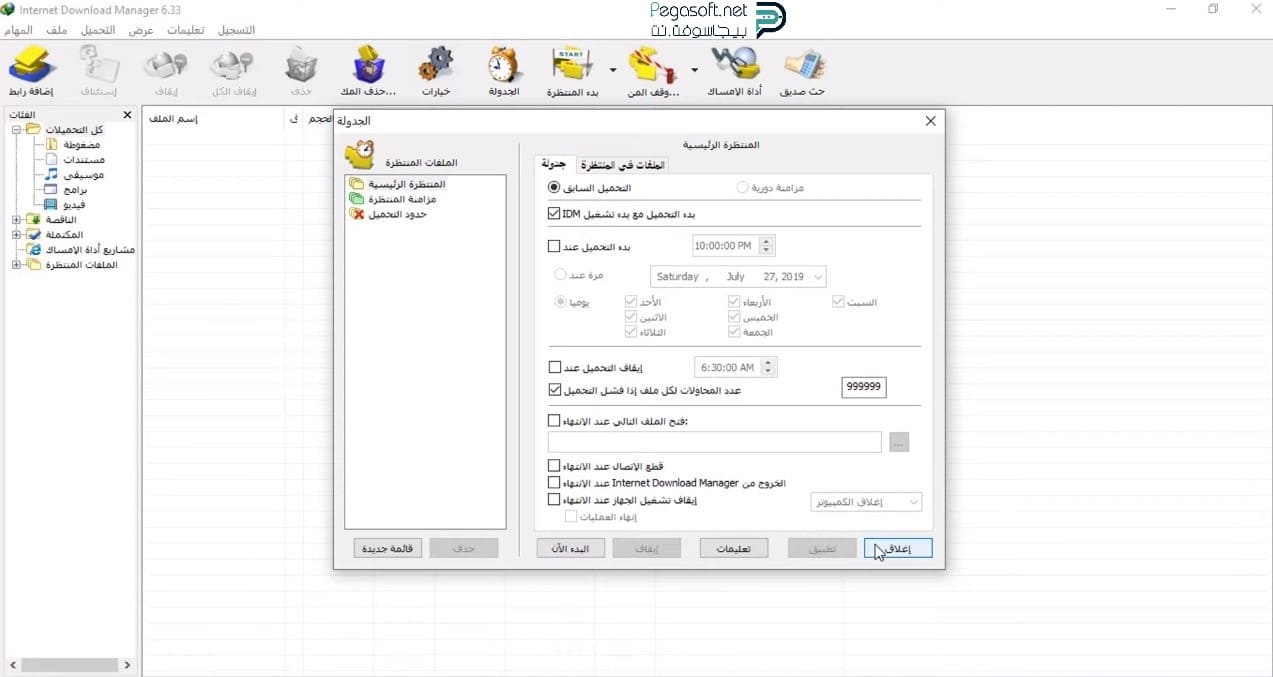Click the 10:00:00 PM start time spinner

[766, 246]
